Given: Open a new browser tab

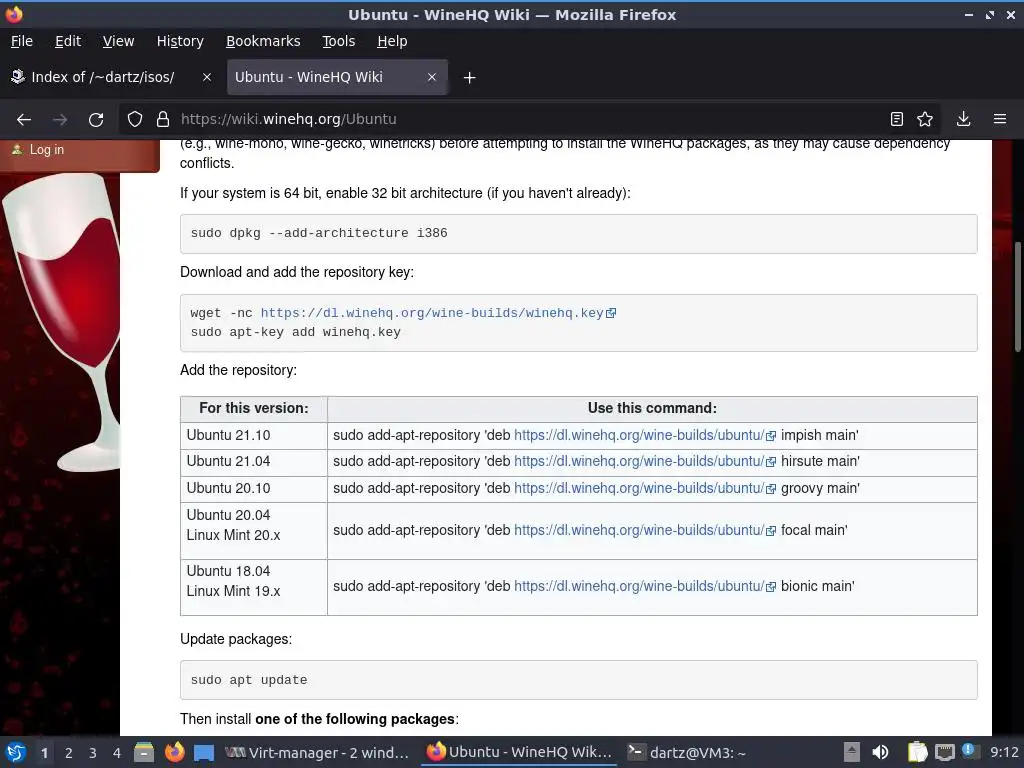Looking at the screenshot, I should click(x=469, y=78).
